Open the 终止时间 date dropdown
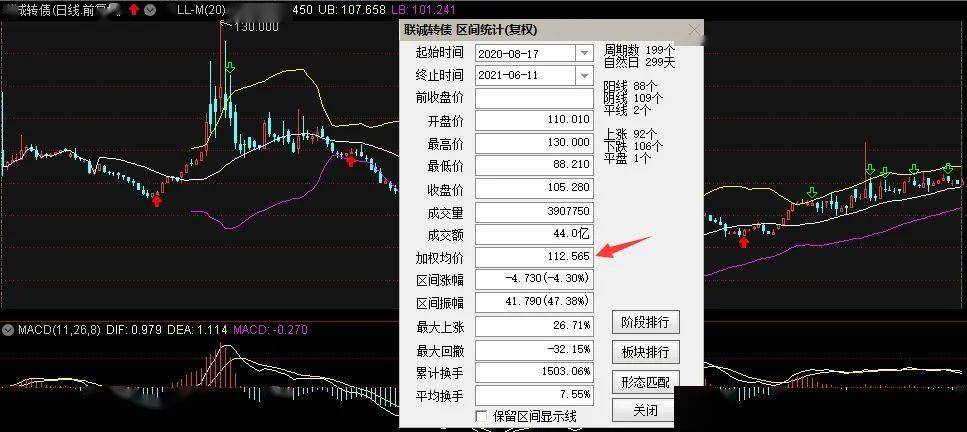Screen dimensions: 967x432 pos(584,76)
